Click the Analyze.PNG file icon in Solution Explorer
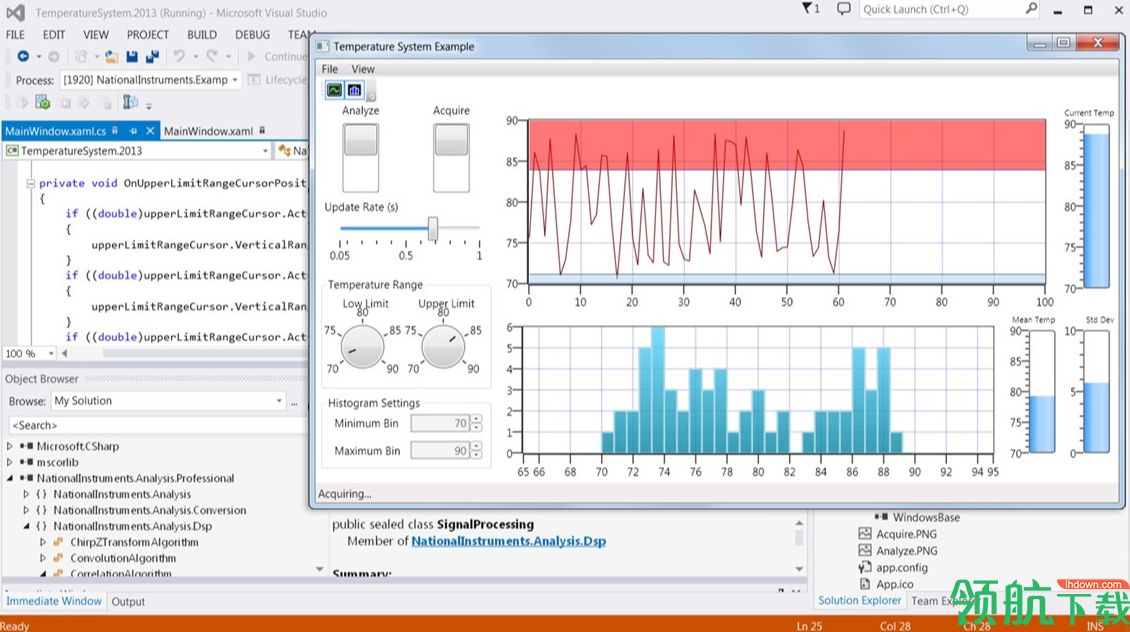The image size is (1130, 632). click(x=865, y=551)
